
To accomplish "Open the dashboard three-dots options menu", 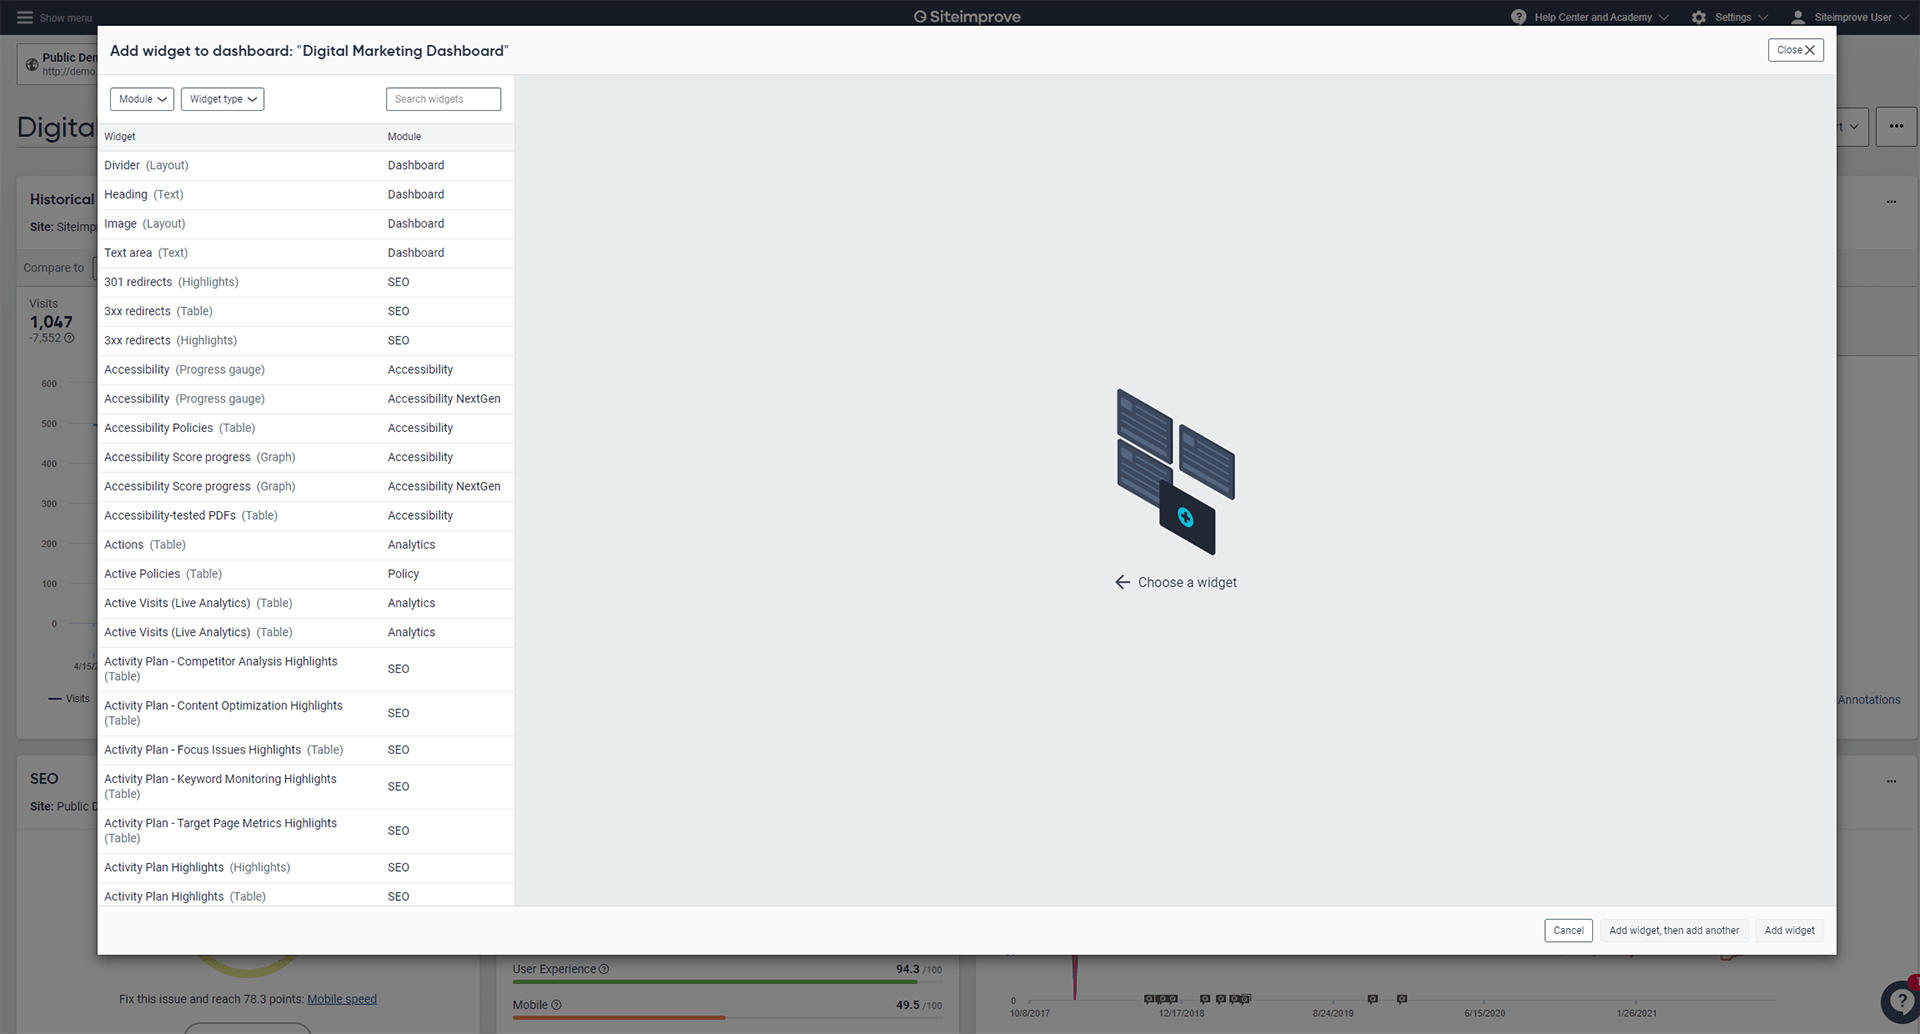I will click(x=1896, y=127).
